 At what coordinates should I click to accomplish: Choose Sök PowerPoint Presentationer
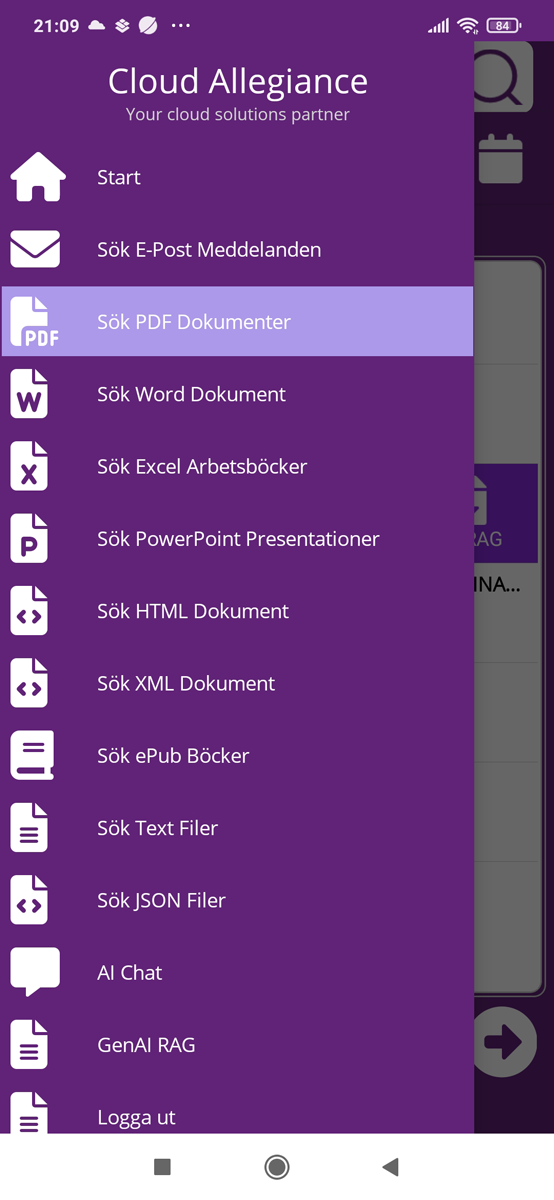tap(237, 538)
